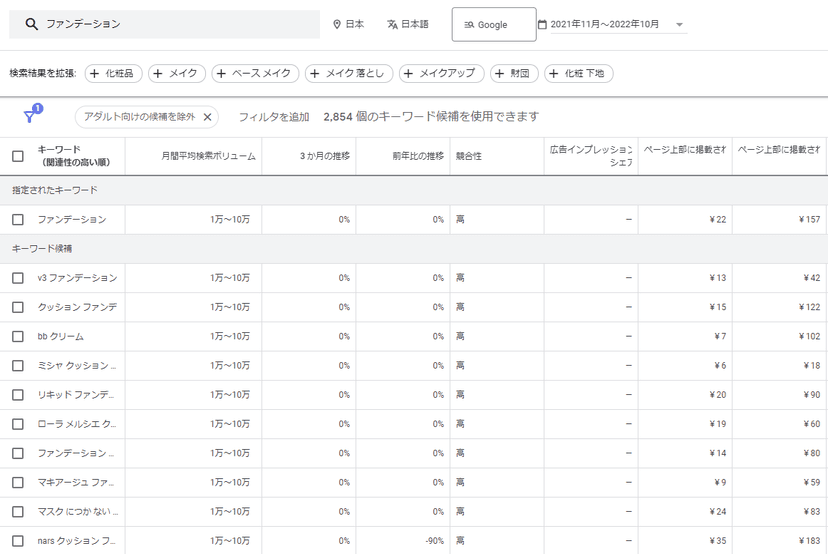Open the date range dropdown arrow

[680, 24]
